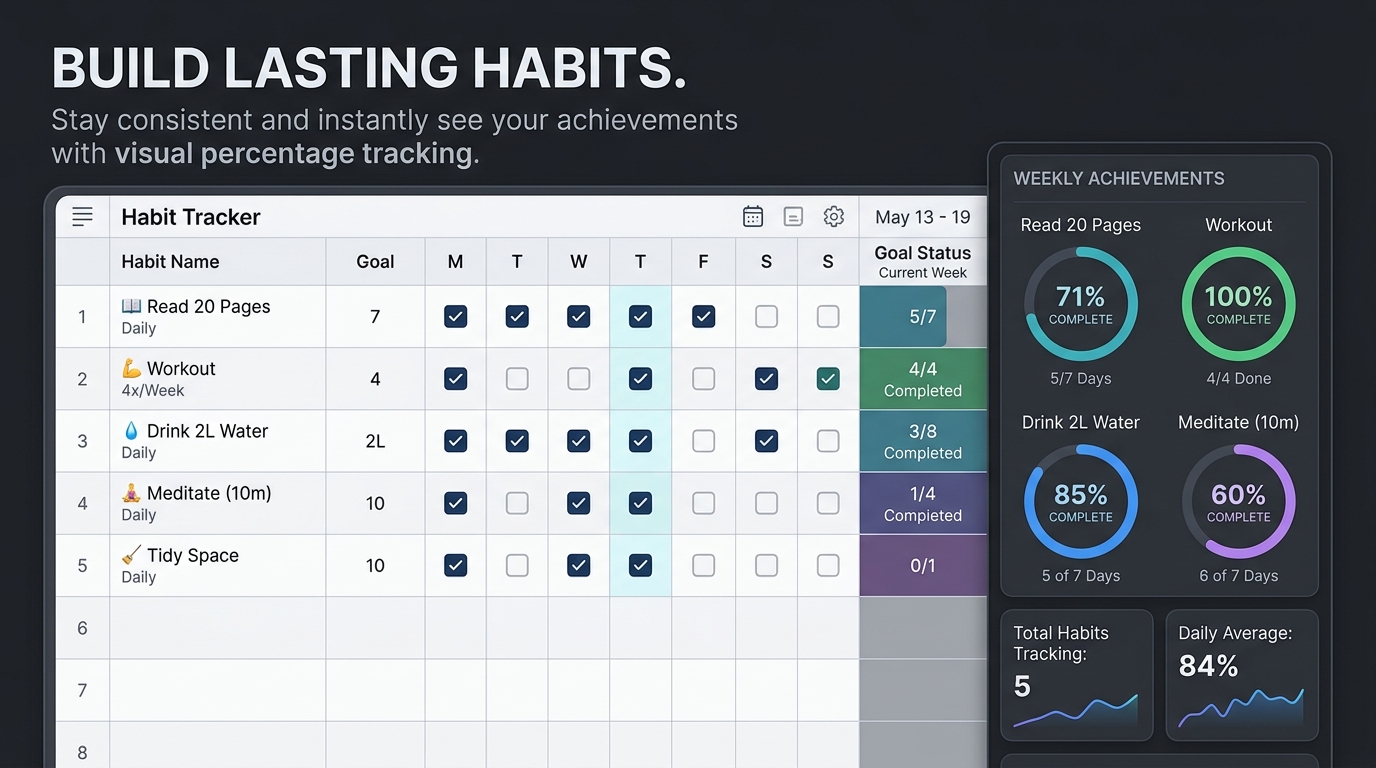
Task: Click the Habit Name column header
Action: tap(170, 262)
